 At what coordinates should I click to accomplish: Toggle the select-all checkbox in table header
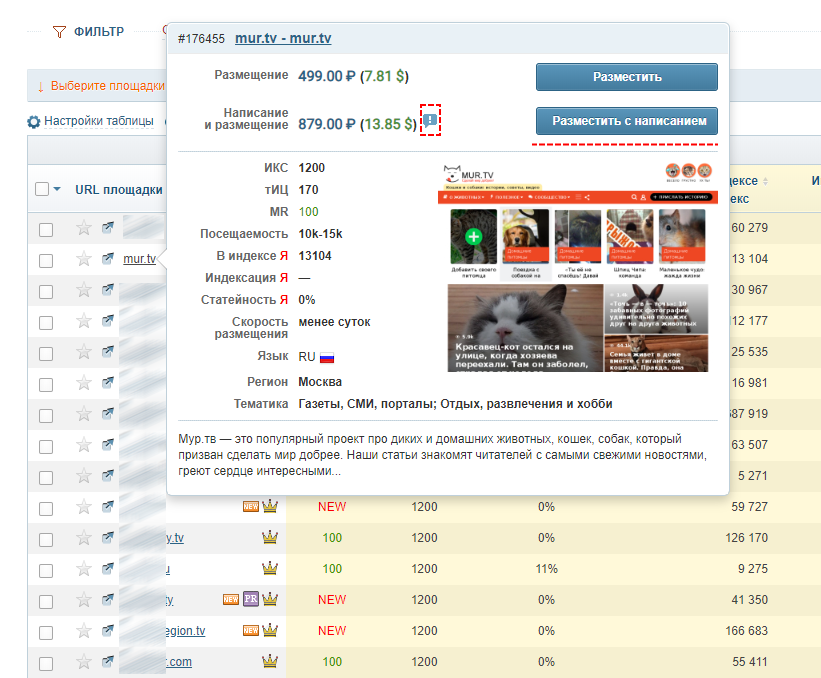[42, 189]
